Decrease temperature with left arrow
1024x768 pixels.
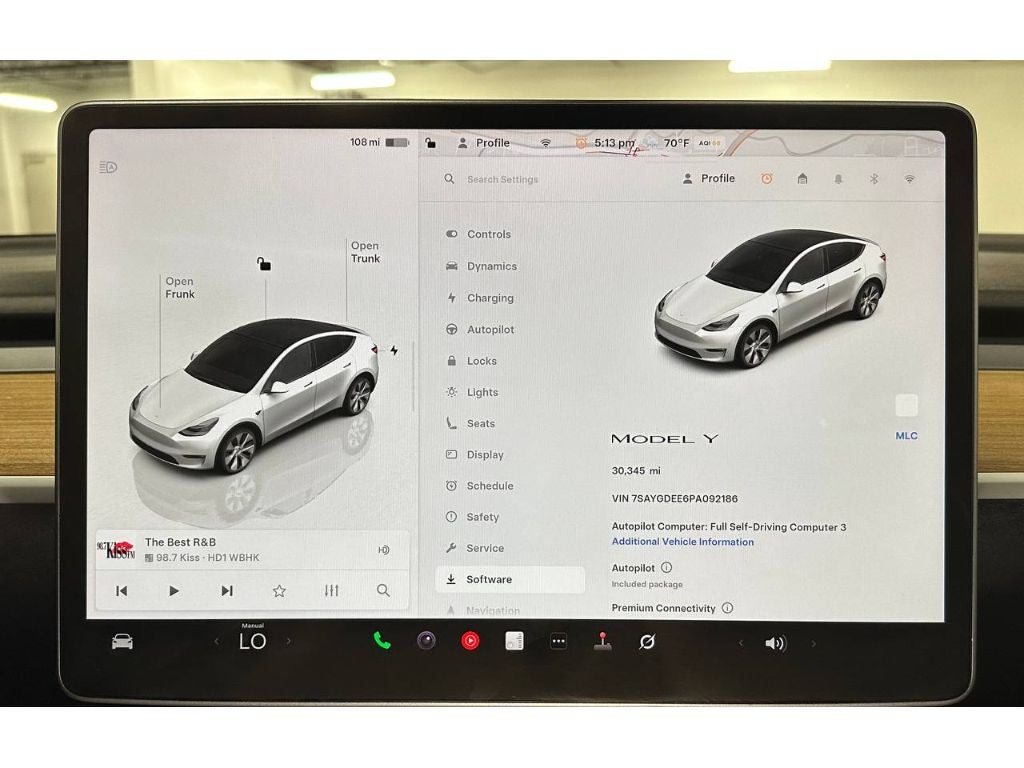pyautogui.click(x=217, y=642)
